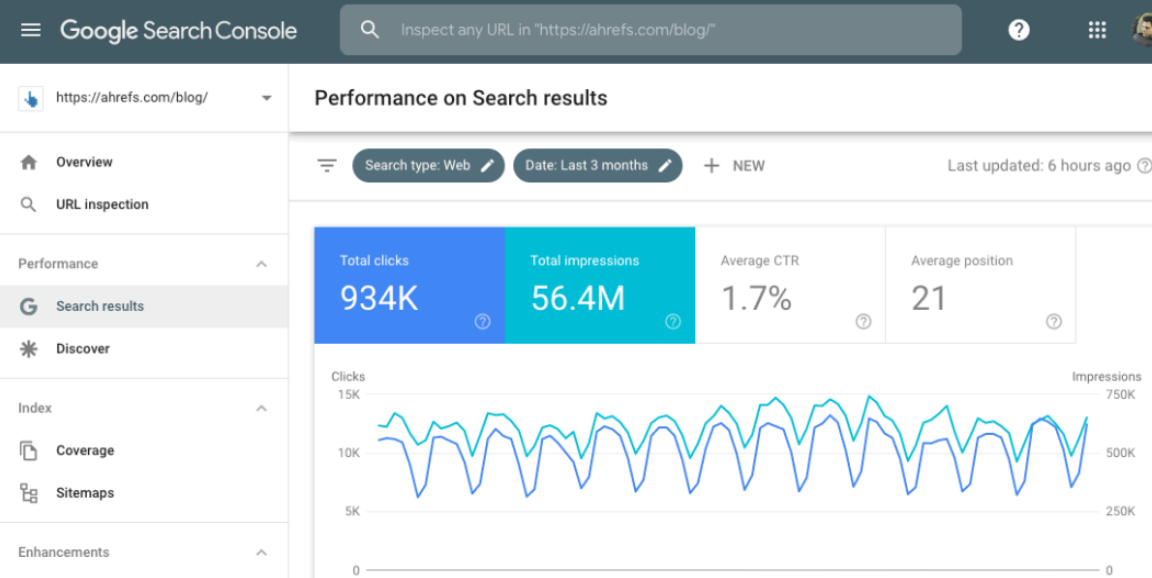Click the Help question mark icon

point(1018,30)
